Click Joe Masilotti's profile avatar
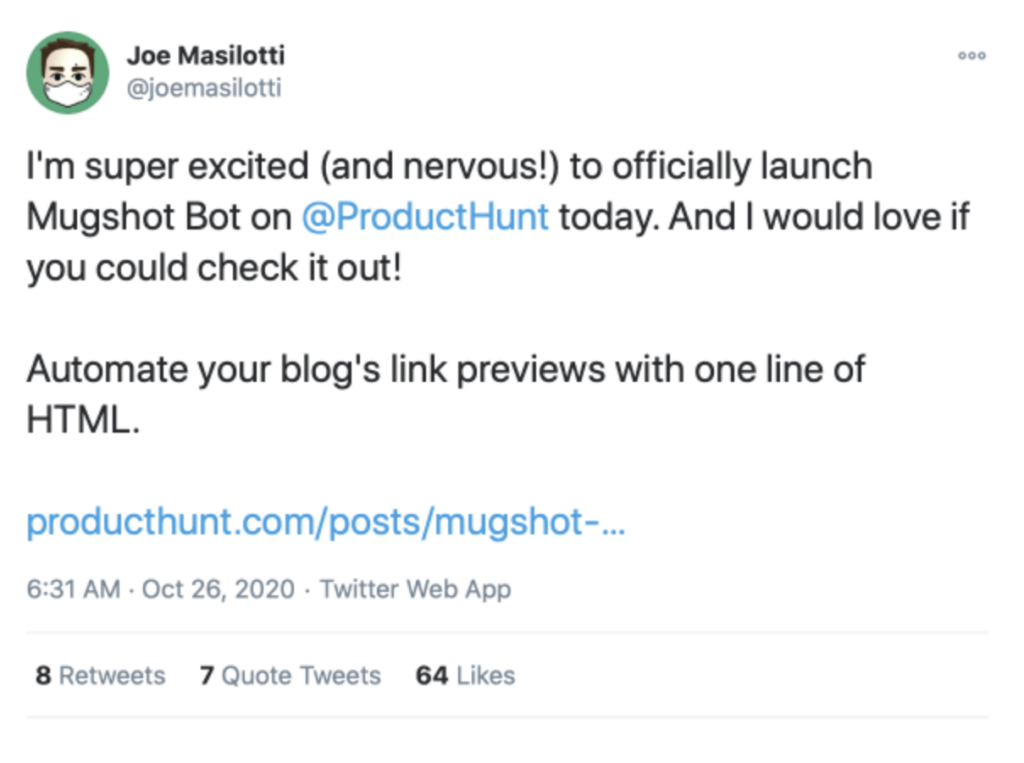 coord(68,72)
